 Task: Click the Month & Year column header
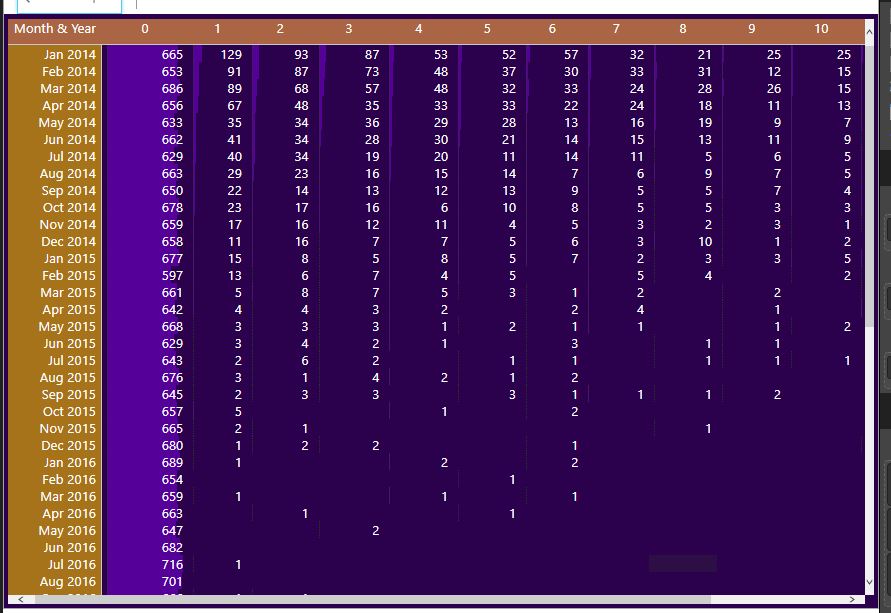55,28
